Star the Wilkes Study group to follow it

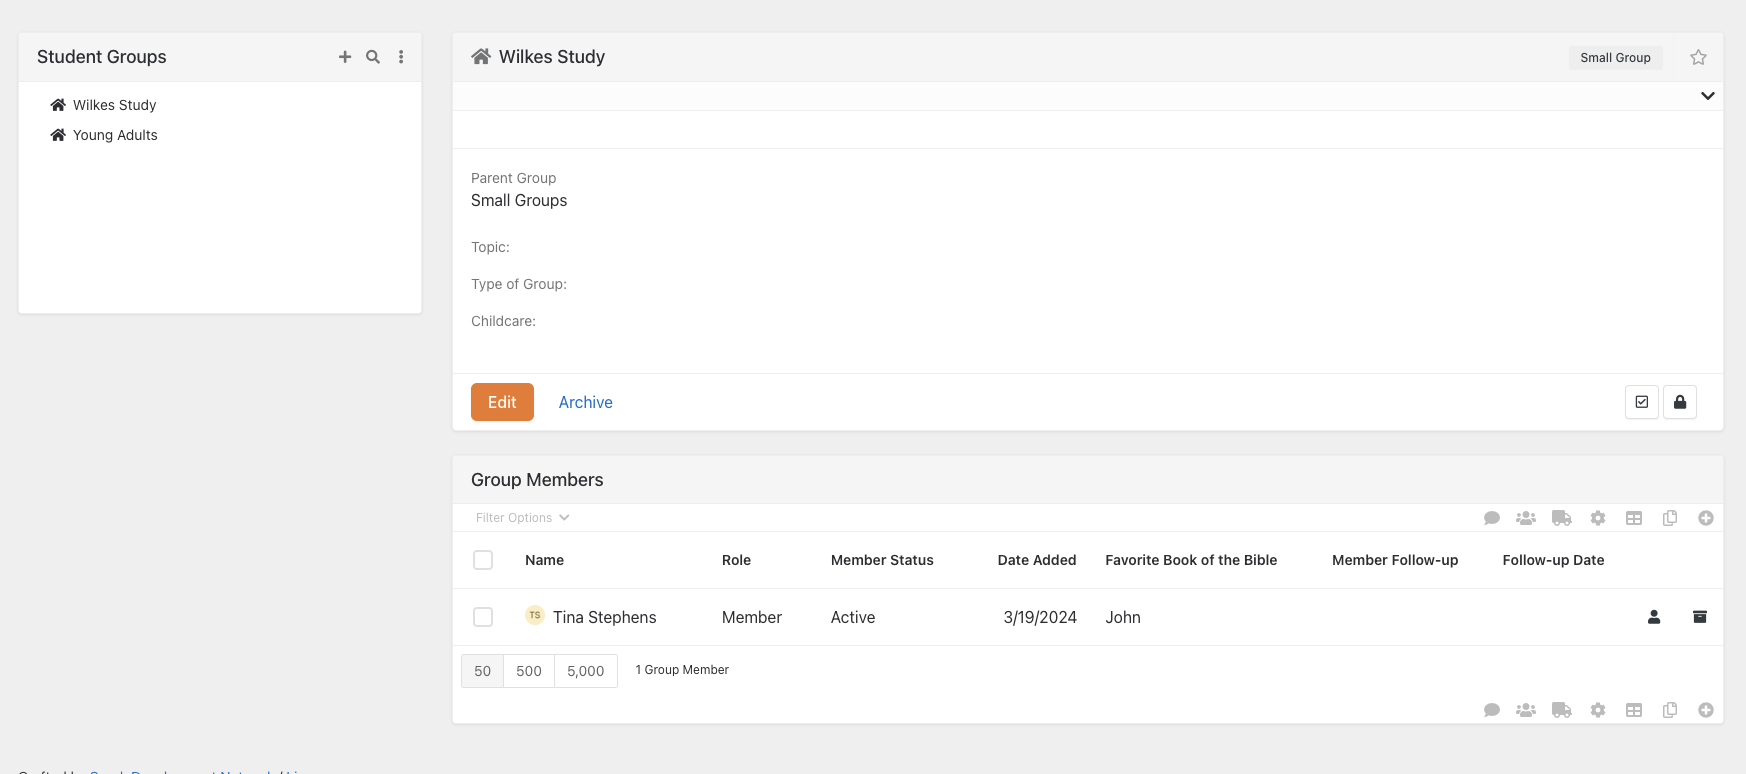pos(1698,57)
